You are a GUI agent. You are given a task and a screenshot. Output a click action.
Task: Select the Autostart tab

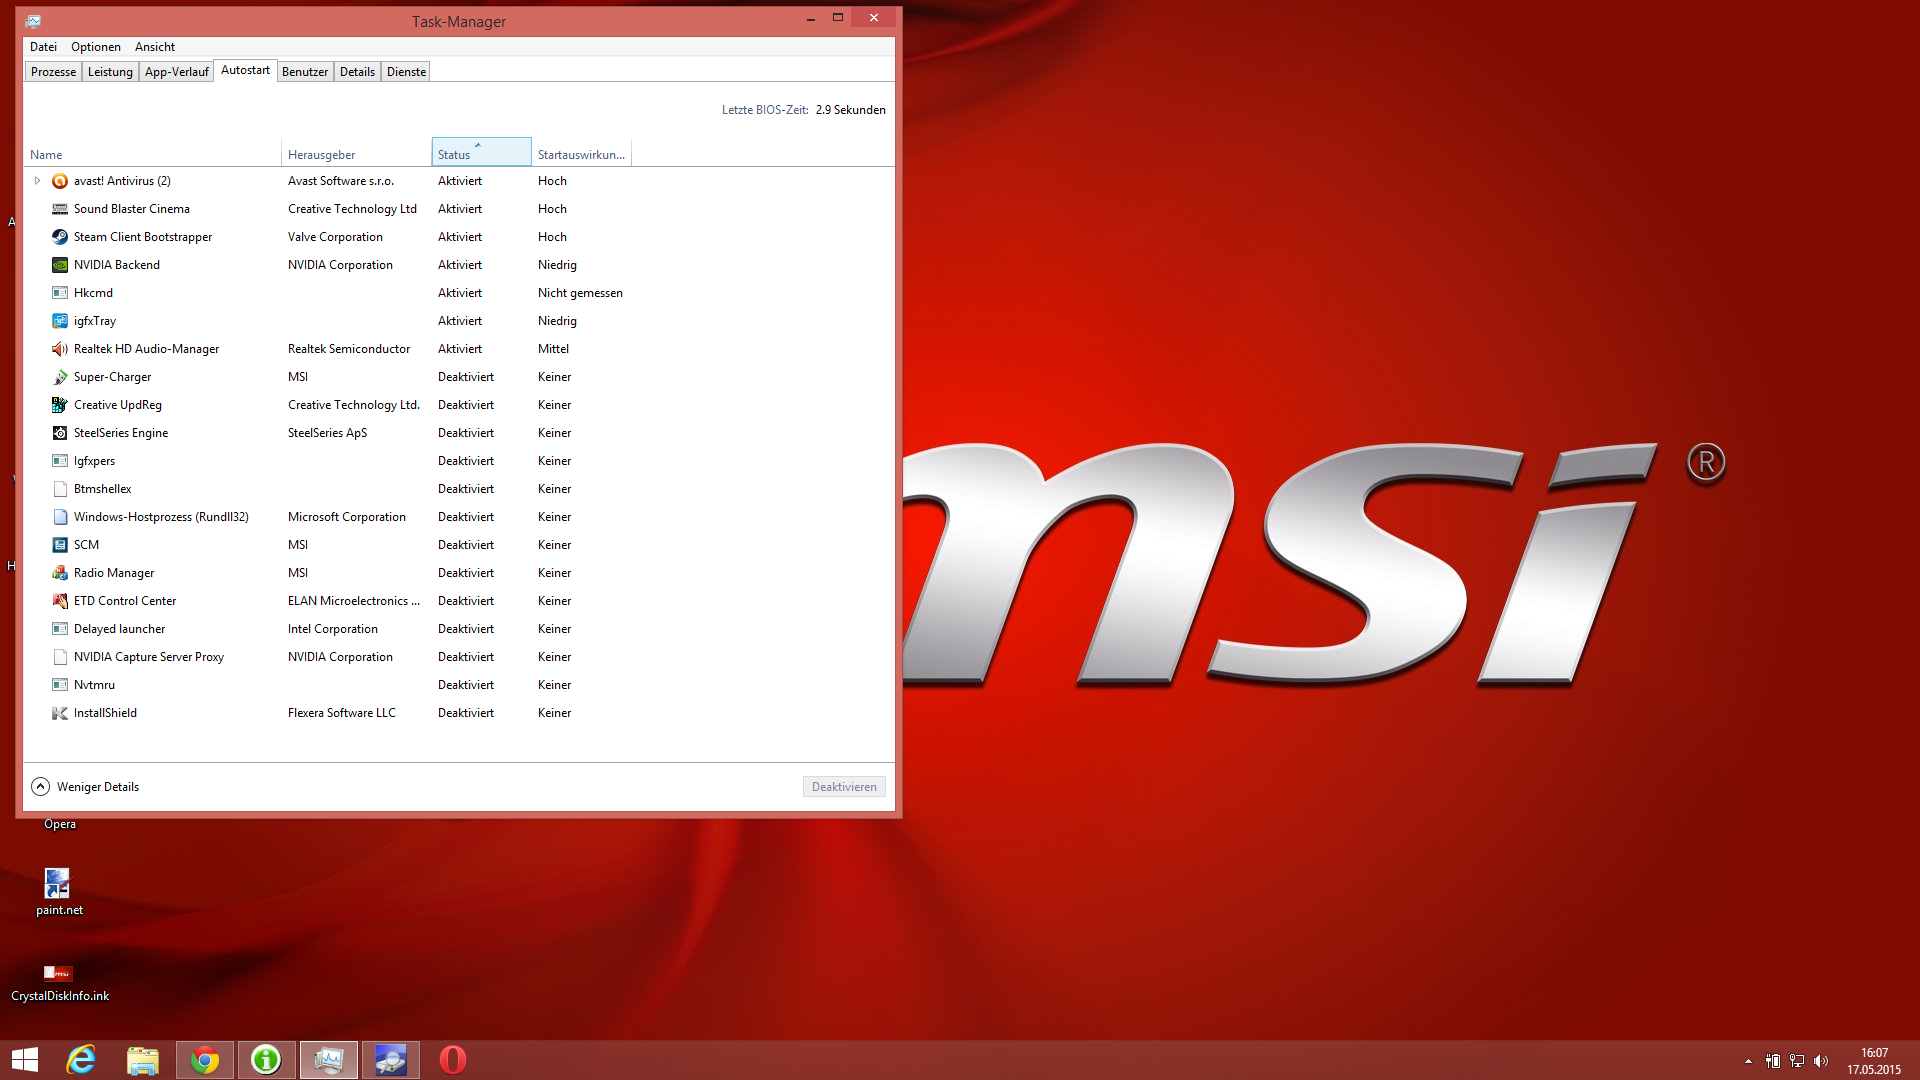click(245, 70)
